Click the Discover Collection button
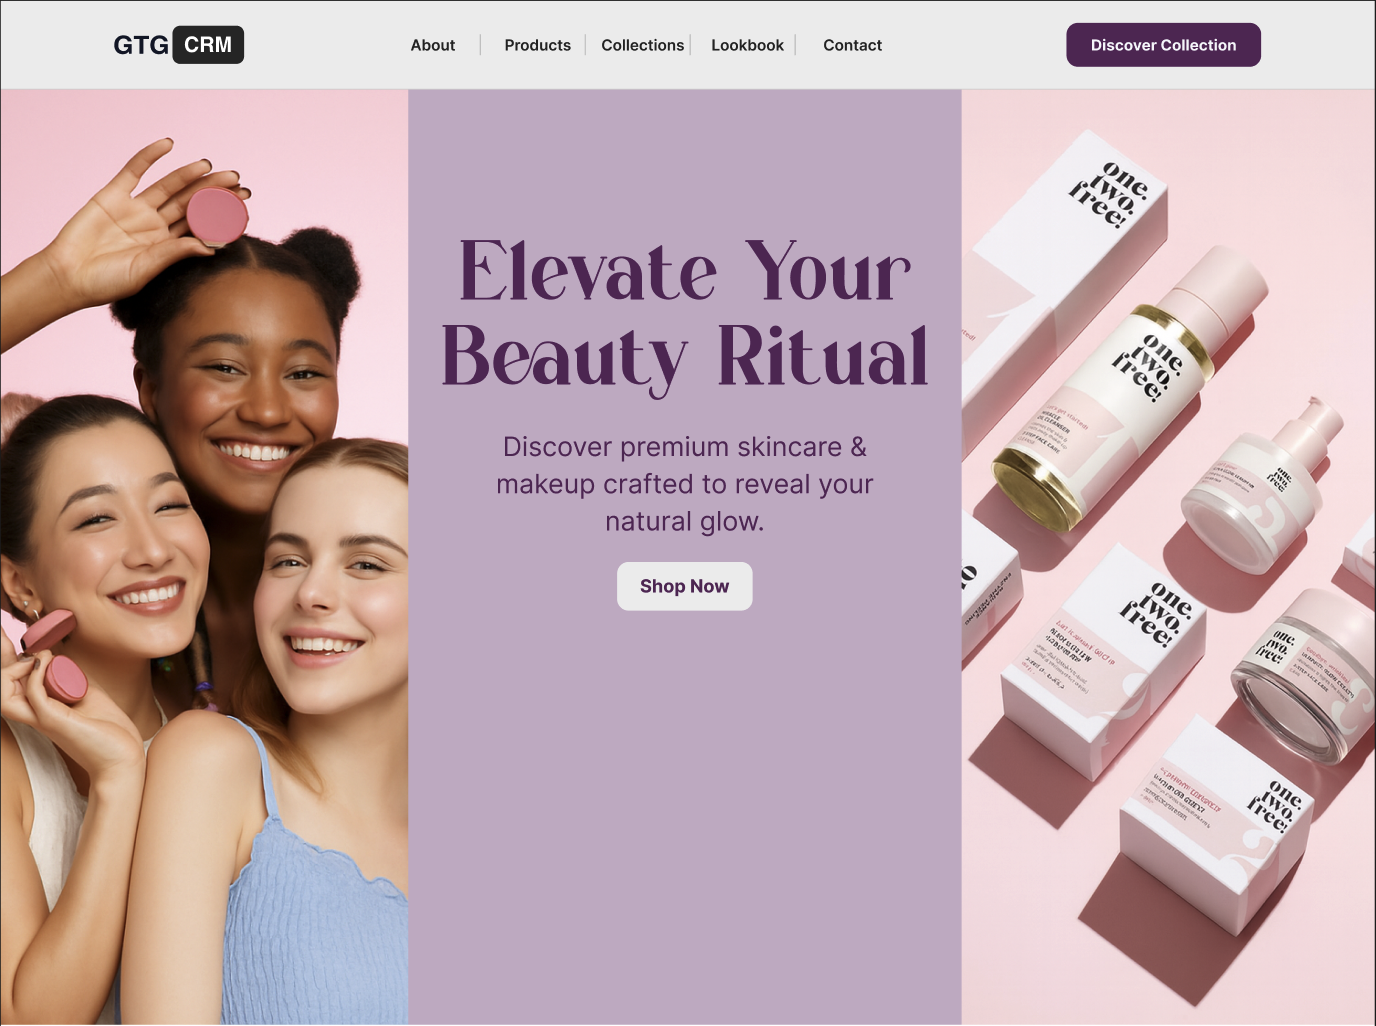The width and height of the screenshot is (1376, 1026). [x=1163, y=45]
